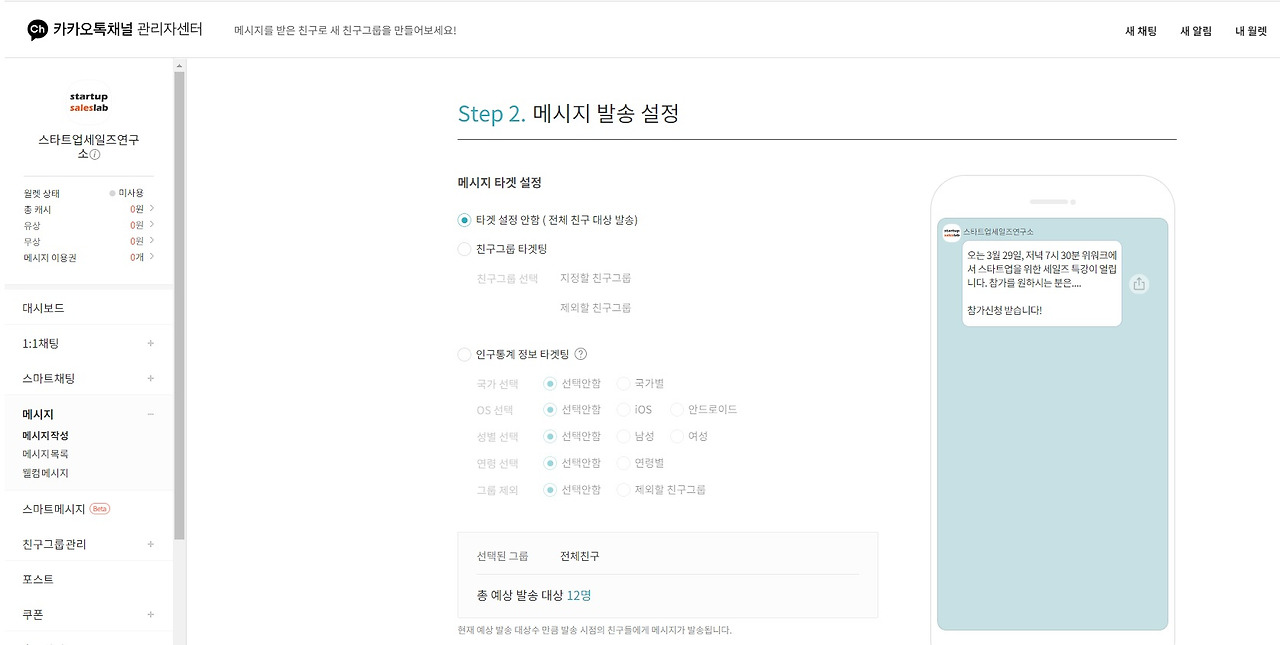Select iOS for OS targeting
This screenshot has width=1280, height=645.
(623, 409)
